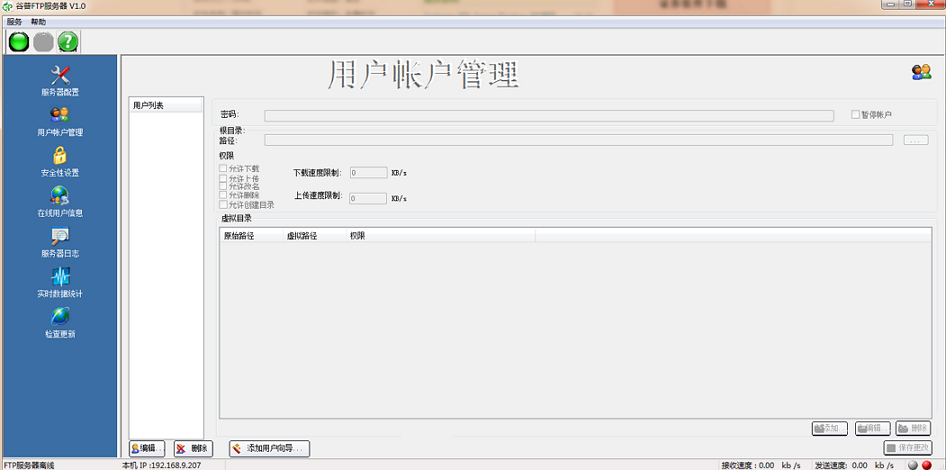Screen dimensions: 946x470
Task: Open the 帮助 menu
Action: point(38,21)
